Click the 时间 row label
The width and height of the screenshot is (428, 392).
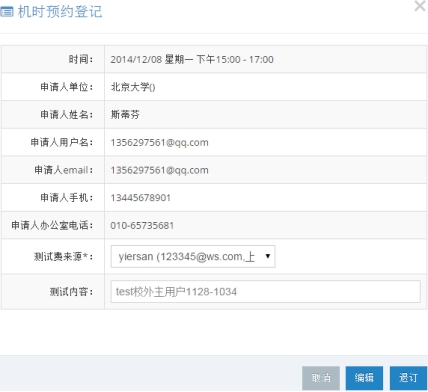click(x=81, y=60)
